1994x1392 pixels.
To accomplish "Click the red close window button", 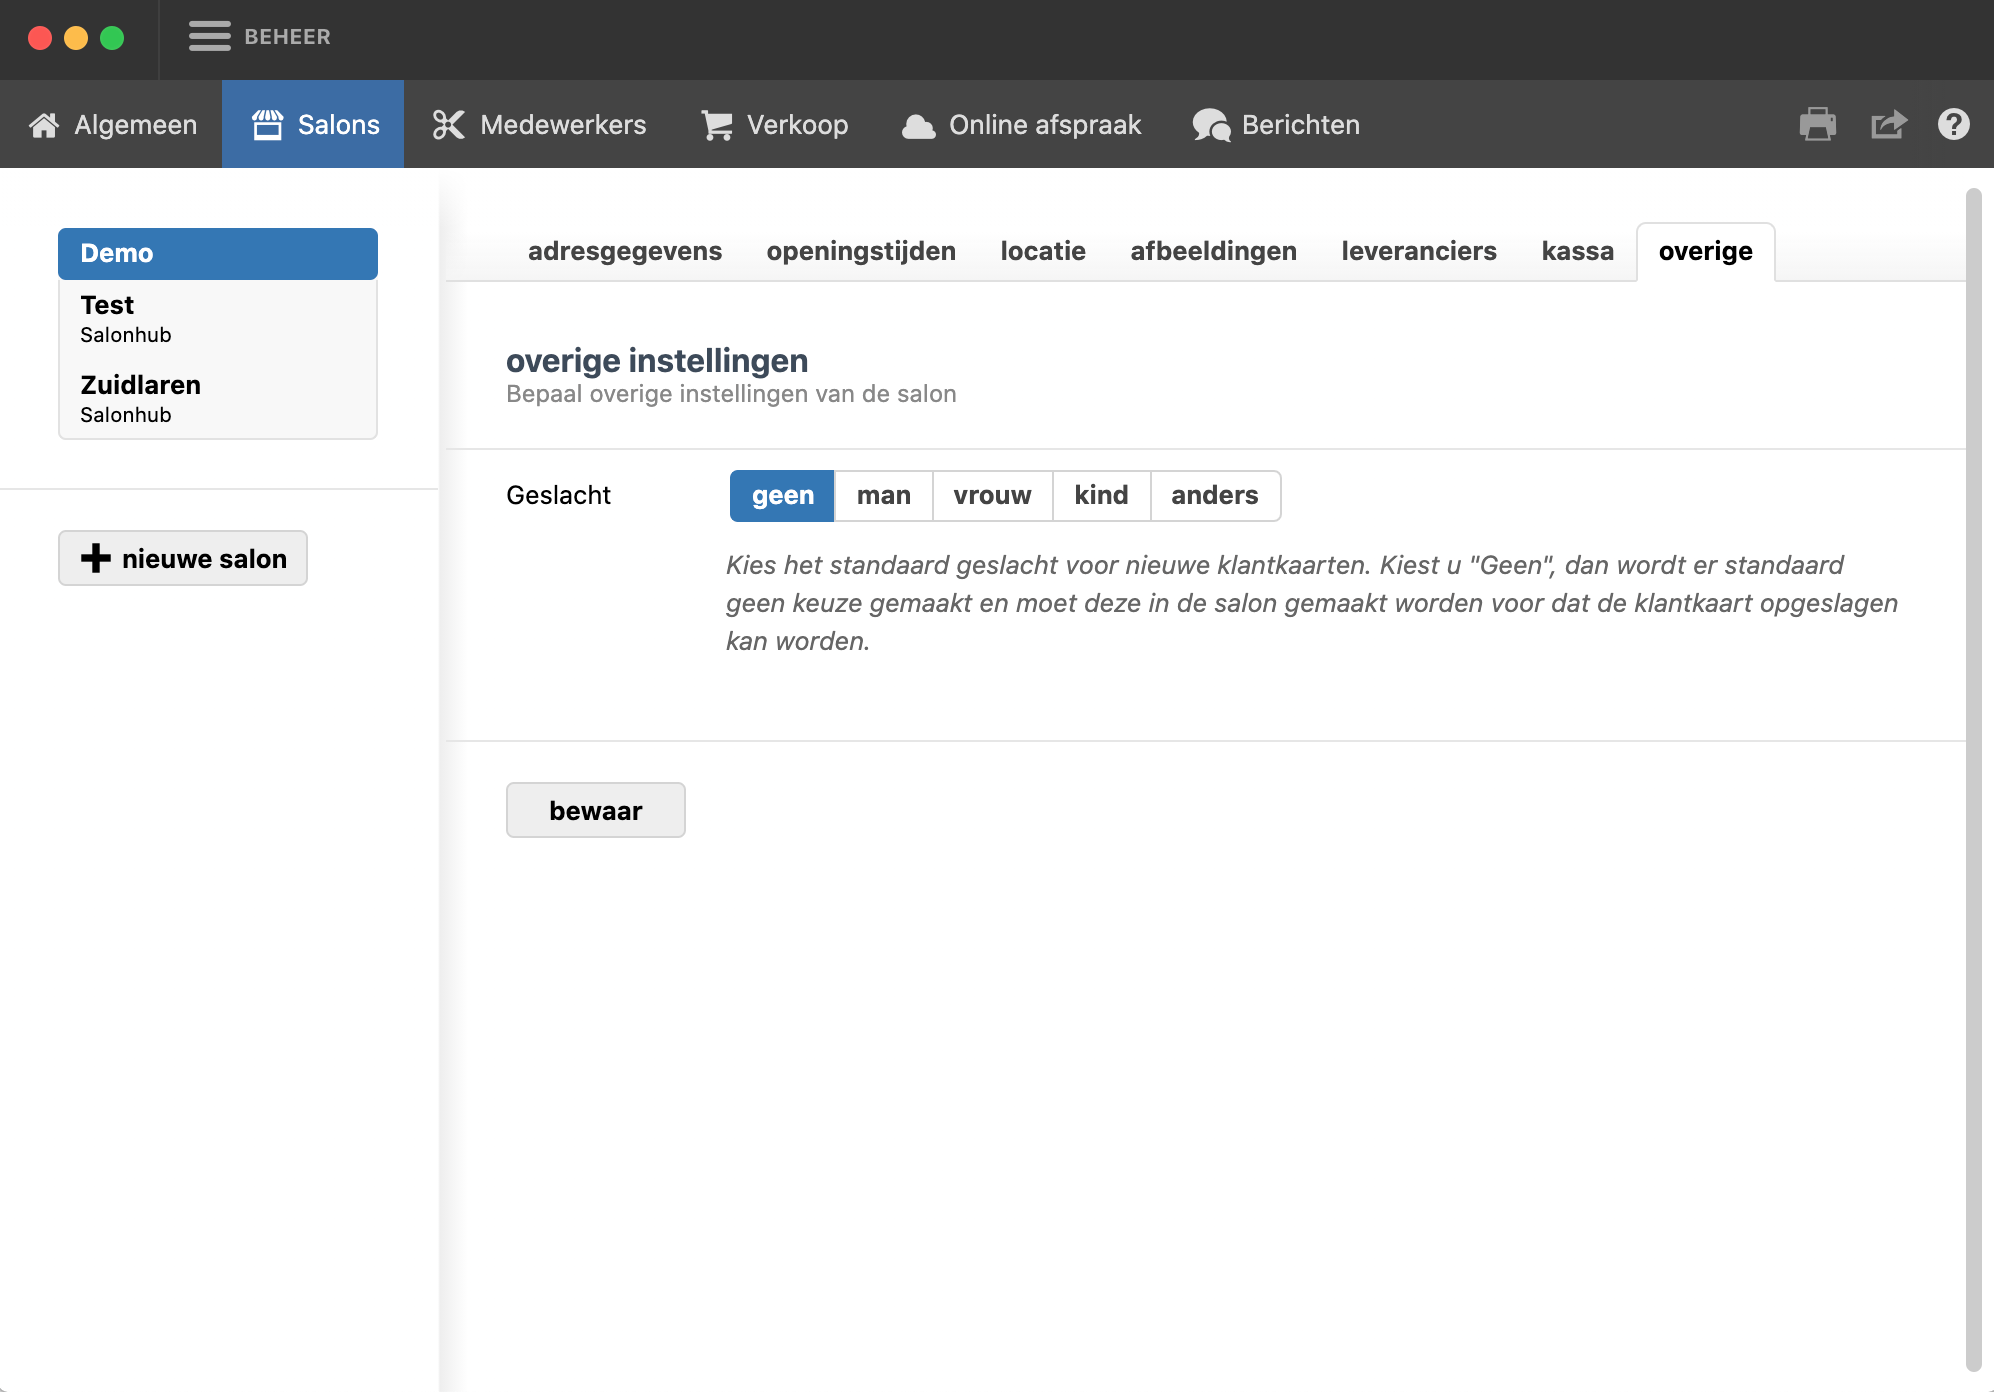I will tap(40, 38).
